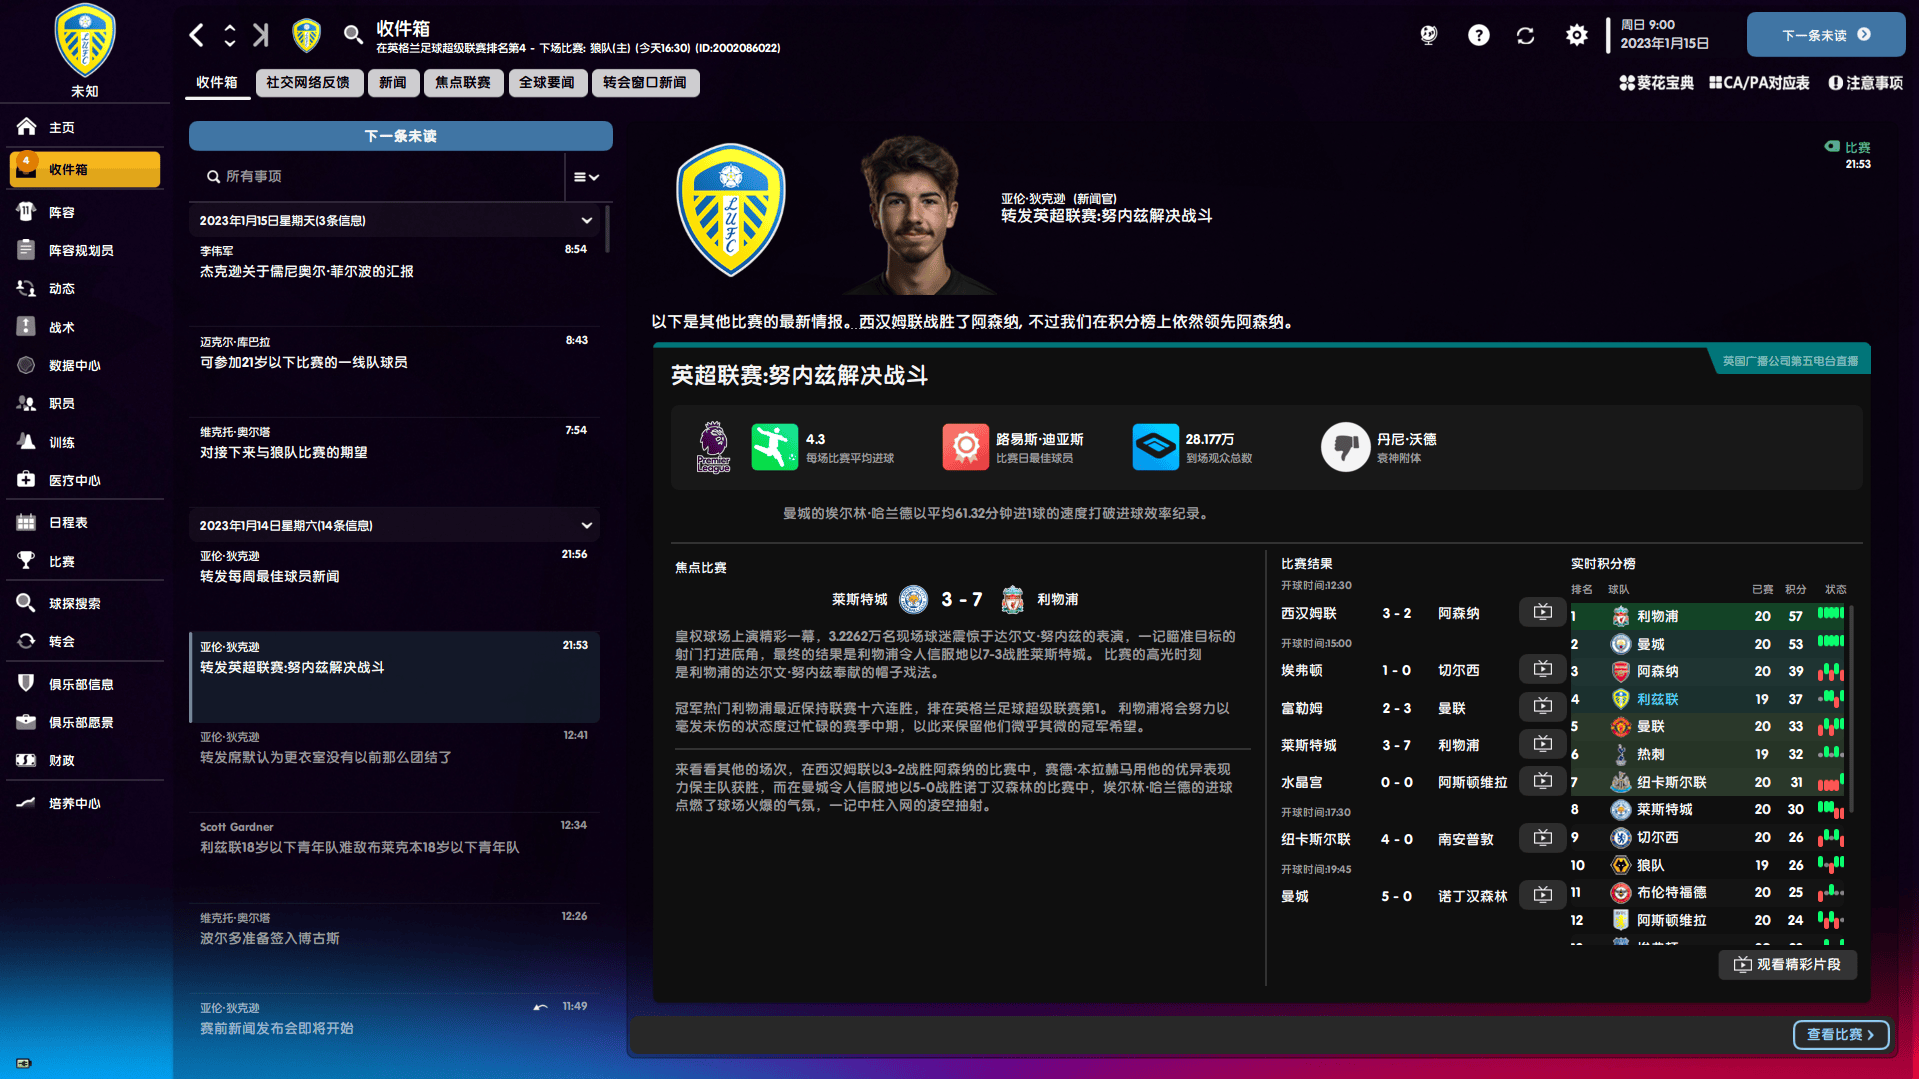Open 比赛 competitions in sidebar
1919x1079 pixels.
pos(84,561)
